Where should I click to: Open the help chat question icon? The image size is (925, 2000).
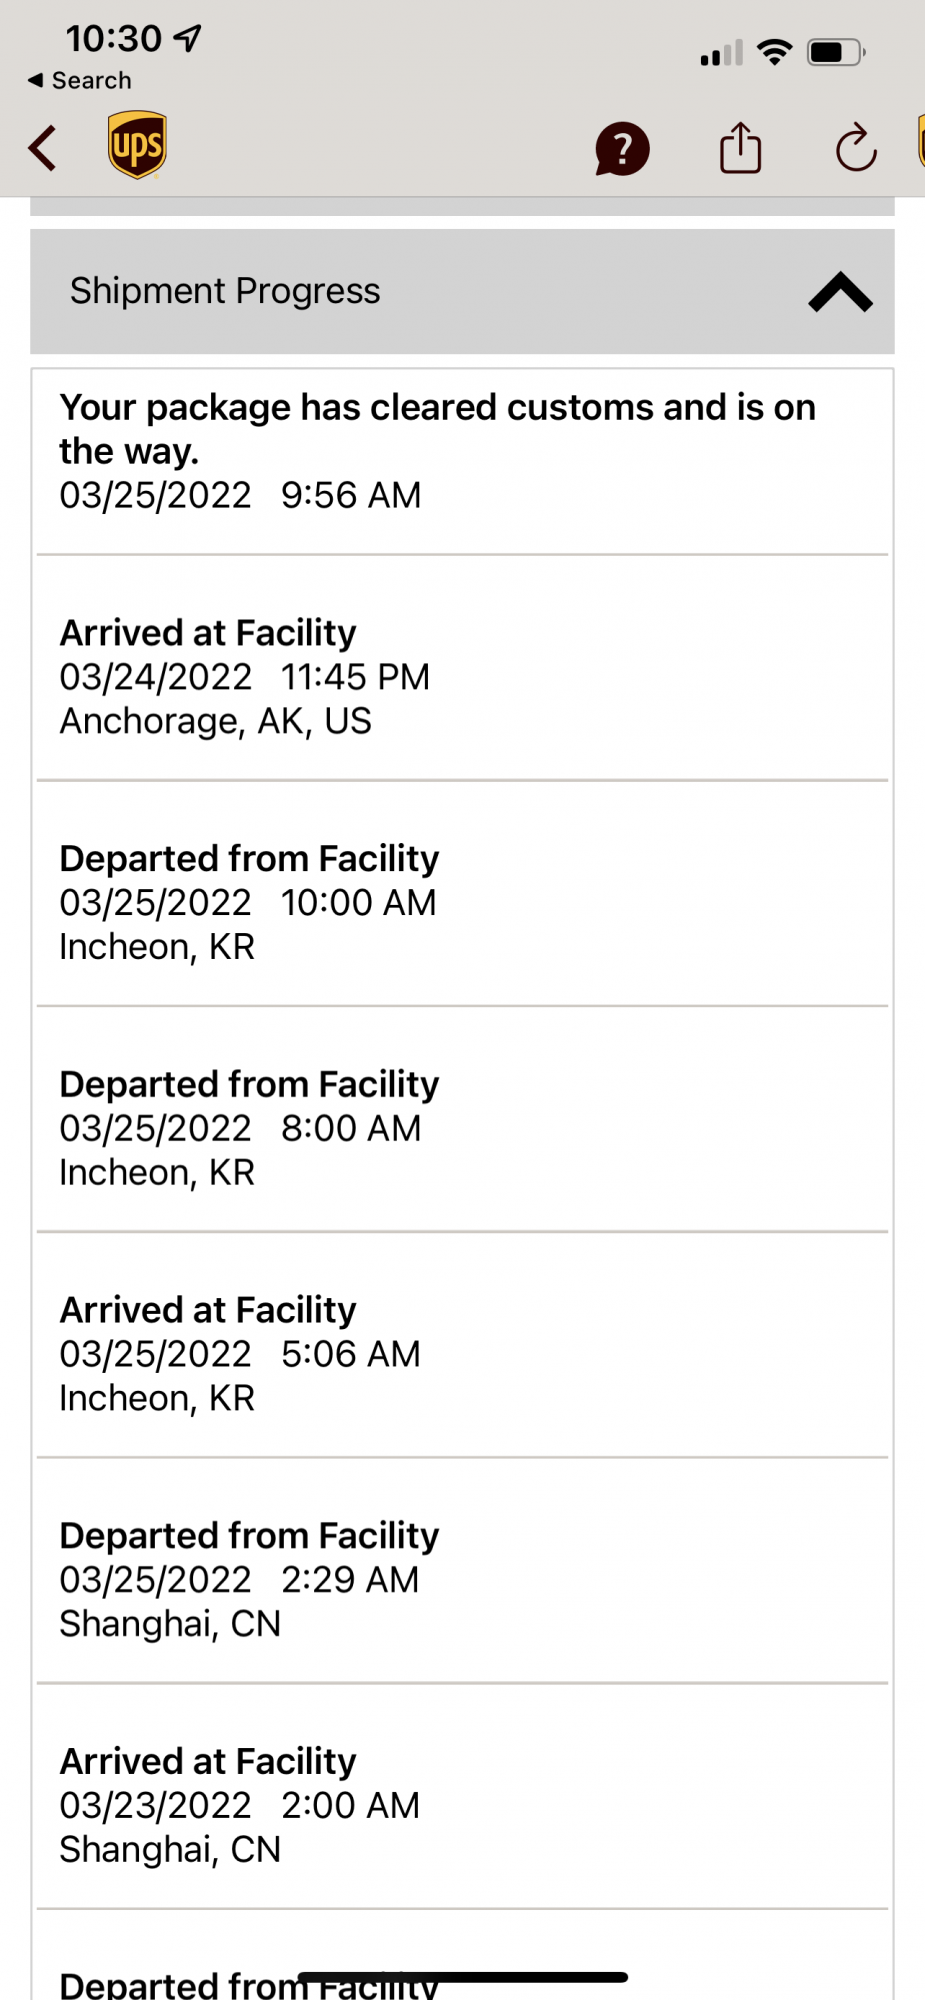point(622,149)
